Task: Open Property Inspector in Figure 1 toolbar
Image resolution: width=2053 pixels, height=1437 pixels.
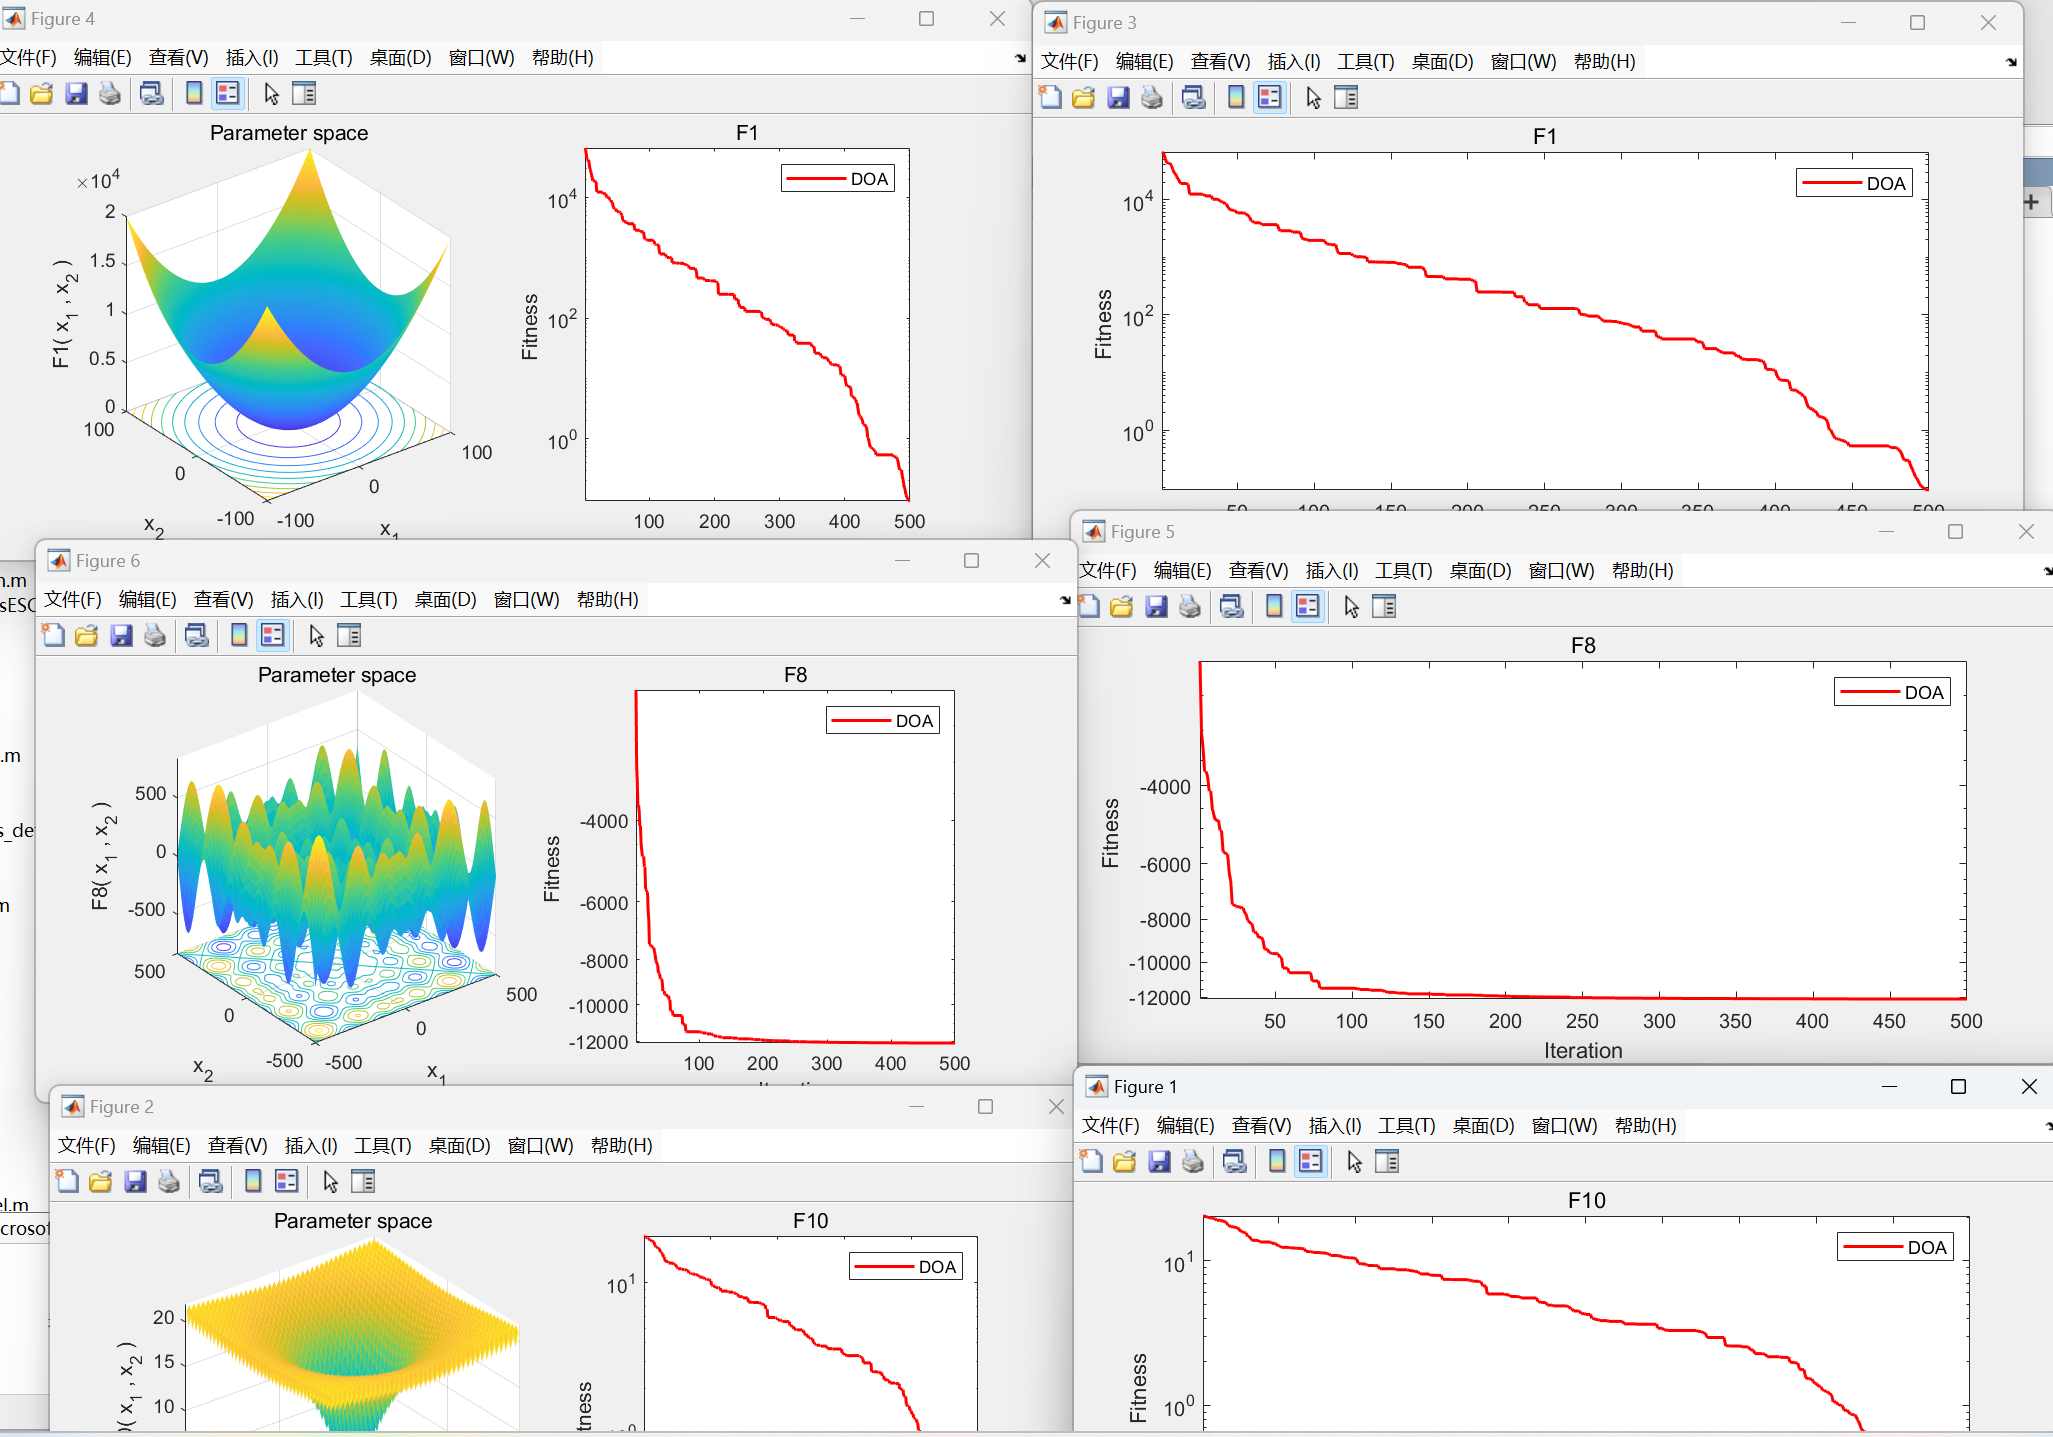Action: click(1387, 1162)
